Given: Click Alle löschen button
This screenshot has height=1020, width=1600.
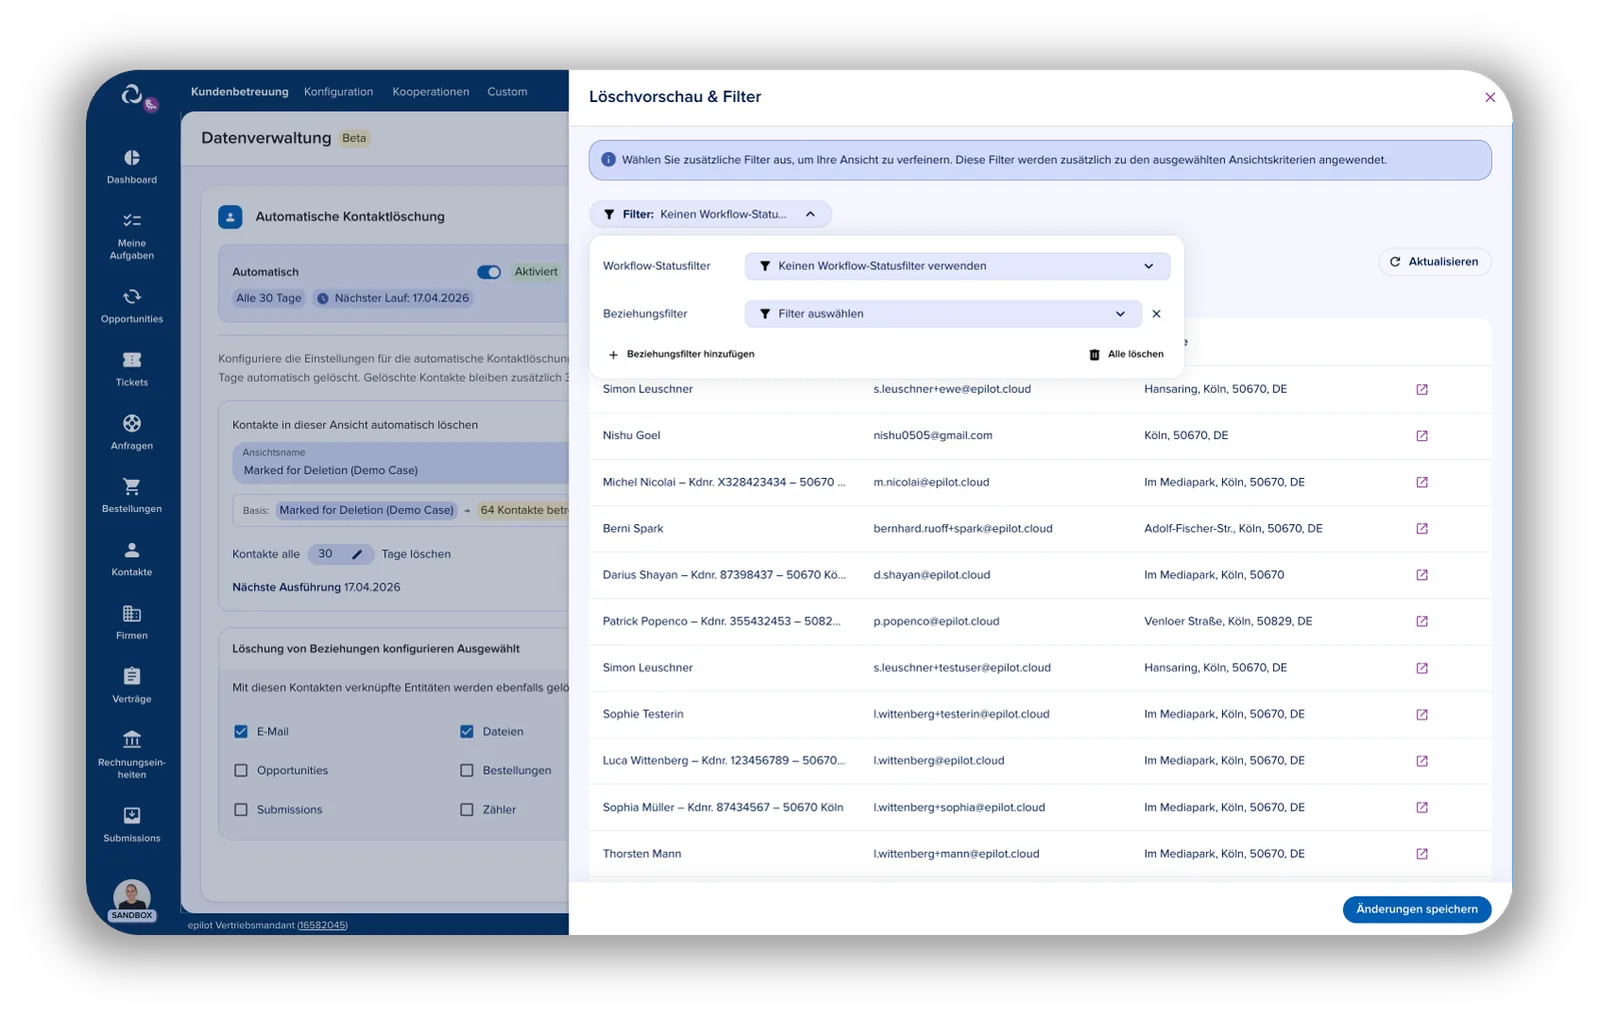Looking at the screenshot, I should tap(1127, 354).
